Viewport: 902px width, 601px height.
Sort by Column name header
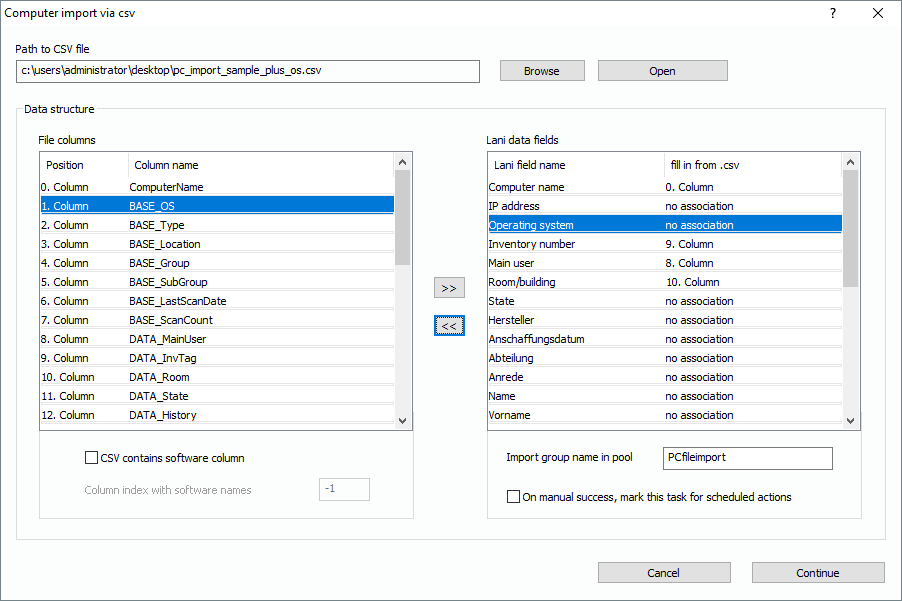click(260, 165)
